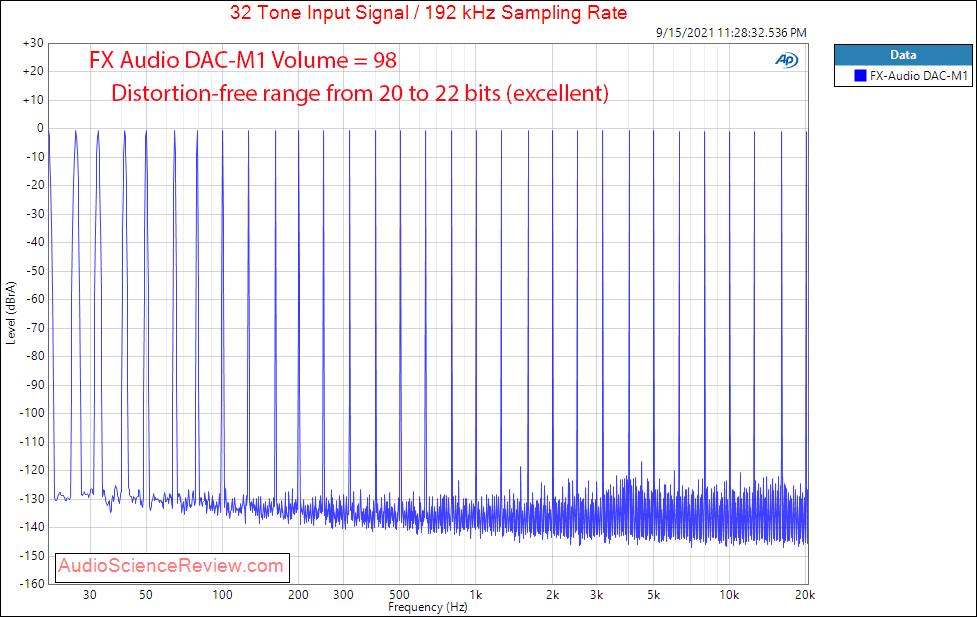
Task: Click the -60 value on the level axis
Action: (35, 299)
